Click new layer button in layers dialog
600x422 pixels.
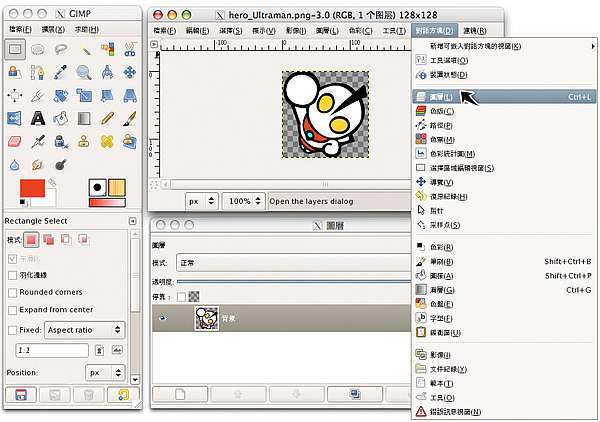pyautogui.click(x=180, y=394)
